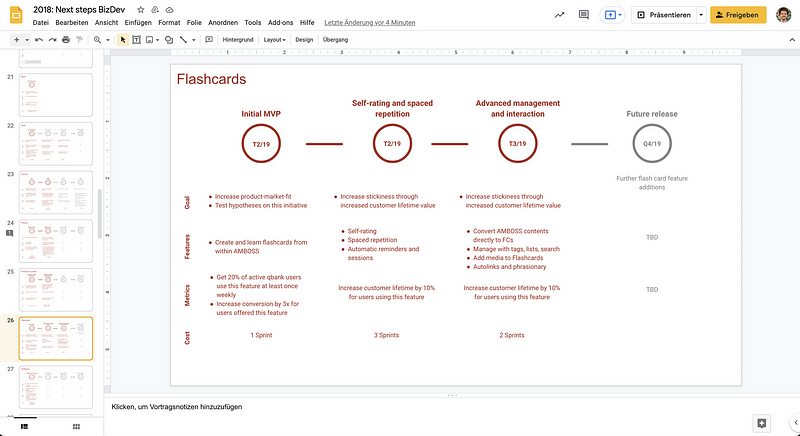Select the 'Q4/19' circle on the slide
800x436 pixels.
pos(652,144)
